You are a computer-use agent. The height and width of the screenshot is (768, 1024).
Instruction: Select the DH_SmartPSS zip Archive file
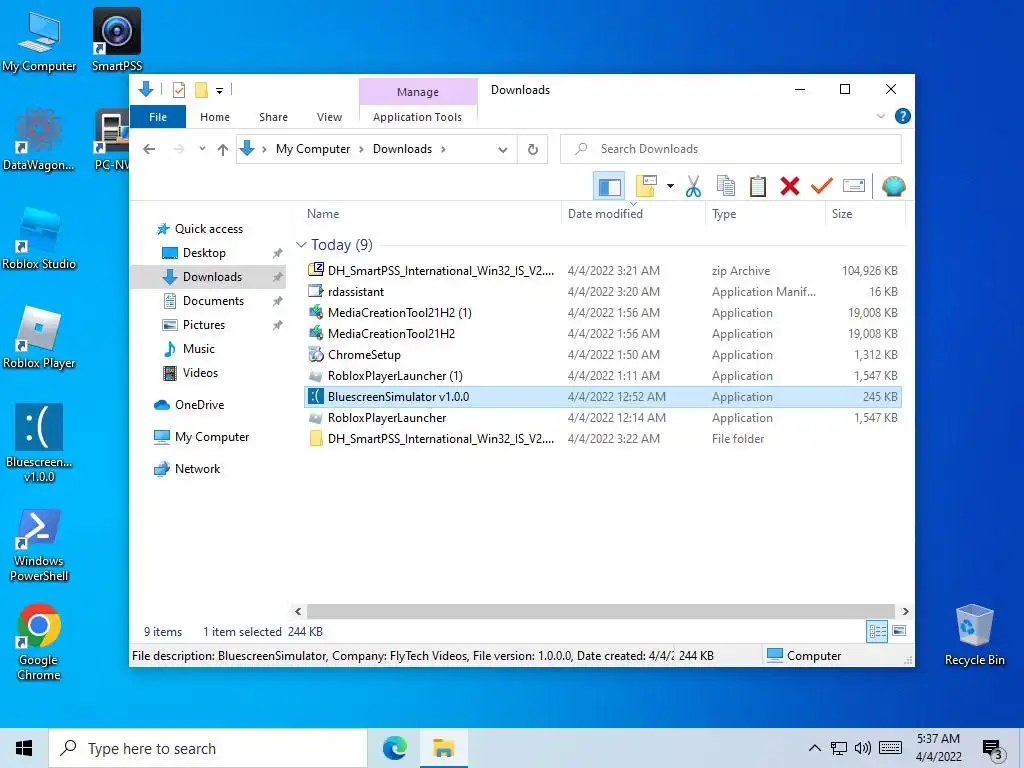pos(603,271)
